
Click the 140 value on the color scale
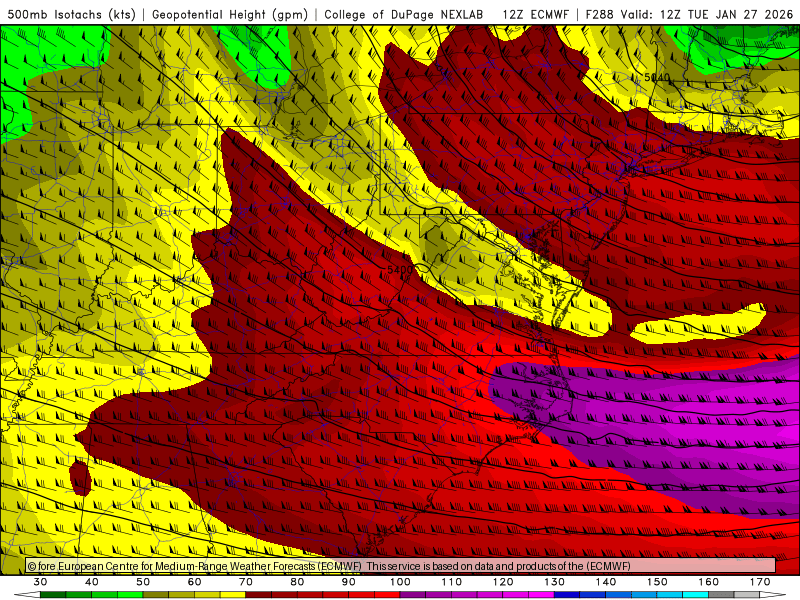click(x=606, y=582)
